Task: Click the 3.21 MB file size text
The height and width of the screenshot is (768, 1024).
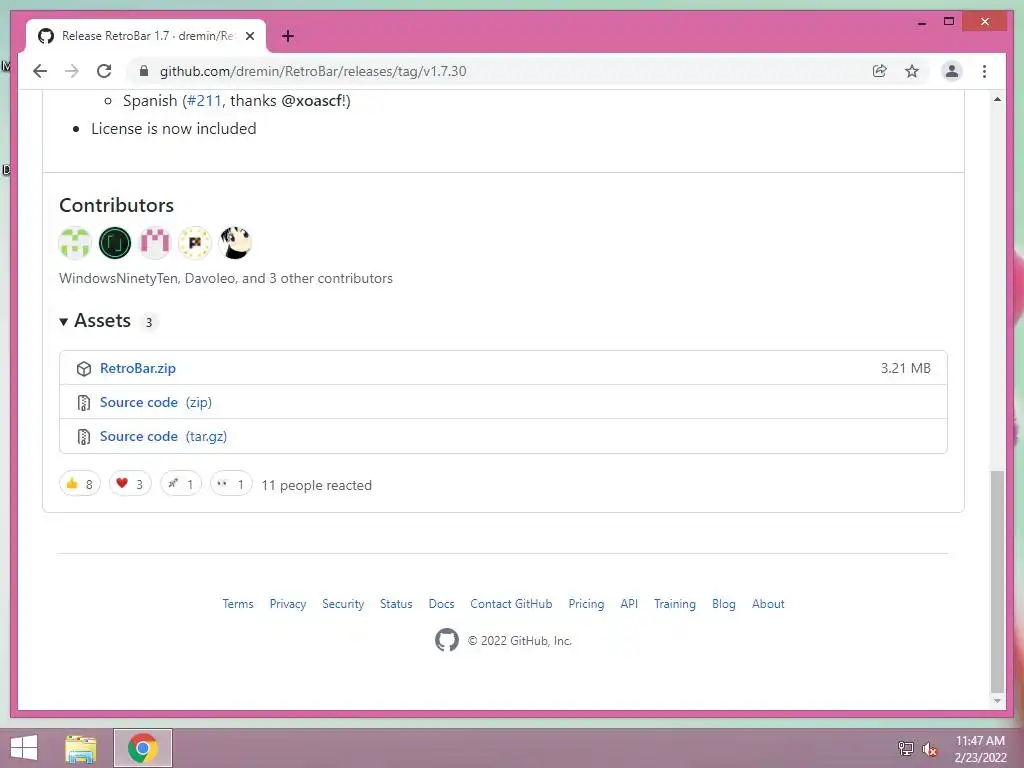Action: 905,368
